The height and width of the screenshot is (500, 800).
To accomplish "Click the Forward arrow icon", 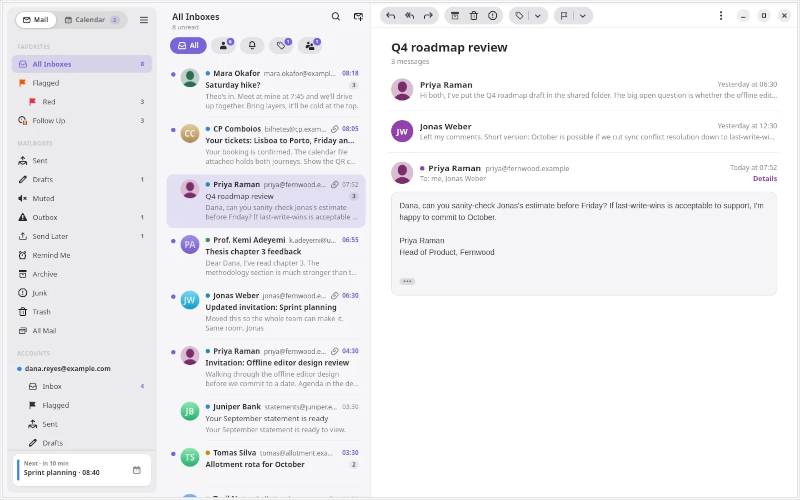I will click(x=428, y=16).
